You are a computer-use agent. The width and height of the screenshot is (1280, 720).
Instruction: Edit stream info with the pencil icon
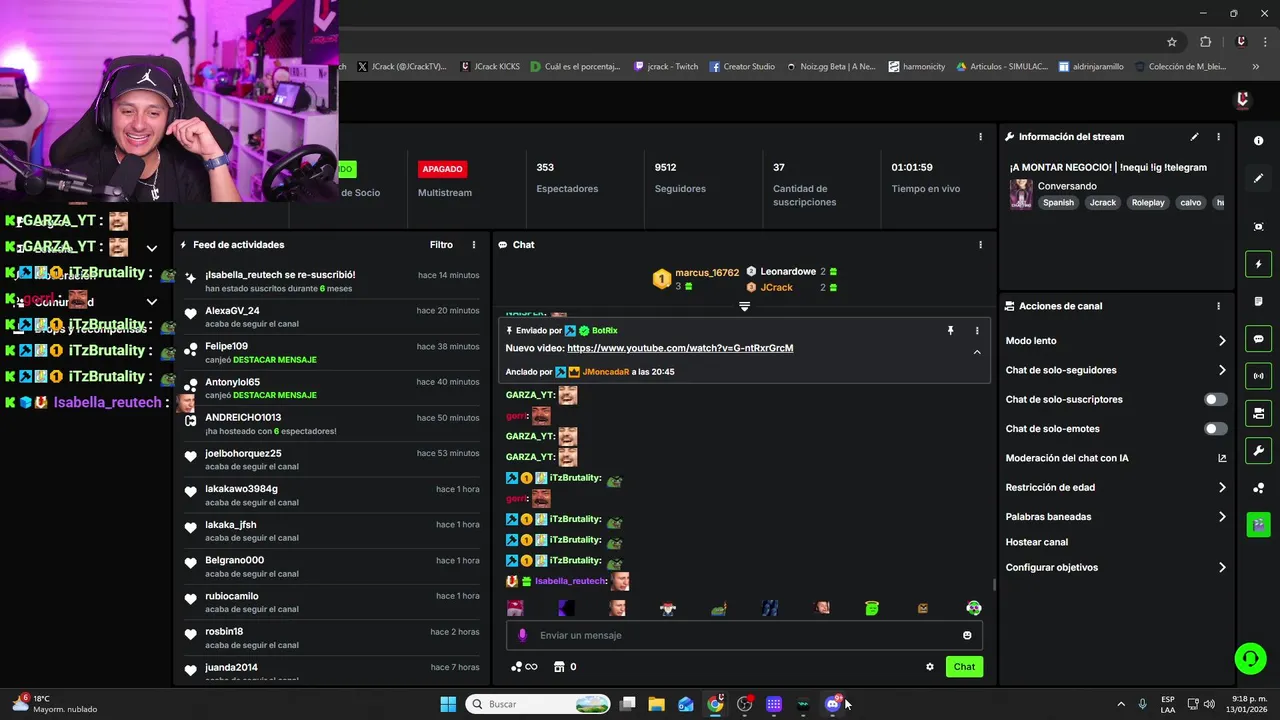(x=1194, y=137)
